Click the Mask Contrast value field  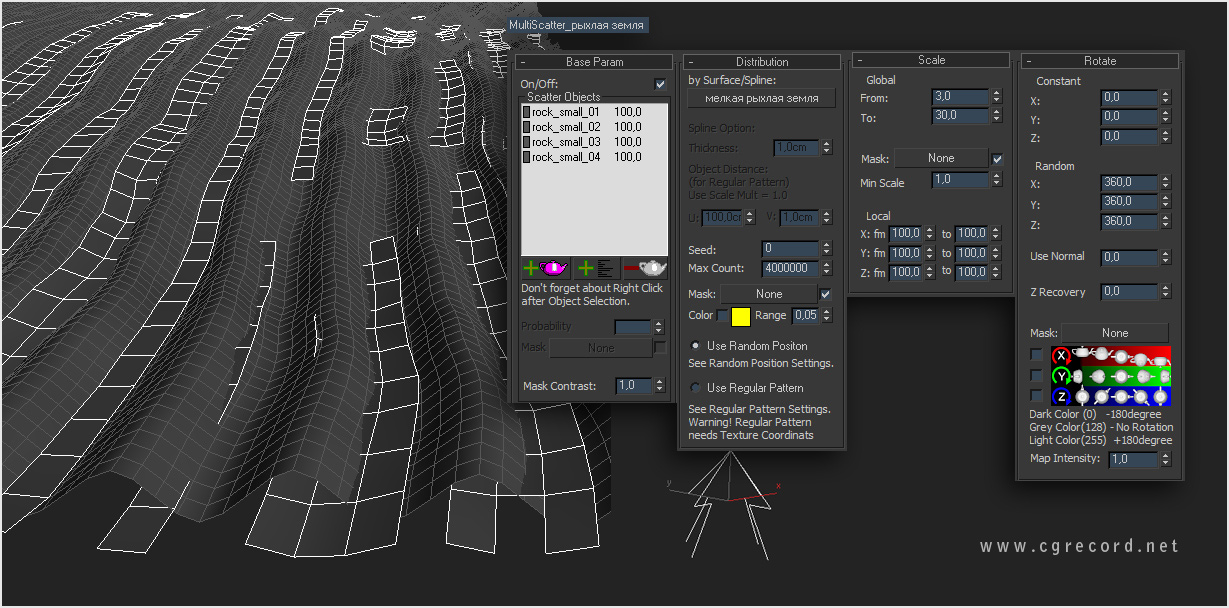pos(633,386)
